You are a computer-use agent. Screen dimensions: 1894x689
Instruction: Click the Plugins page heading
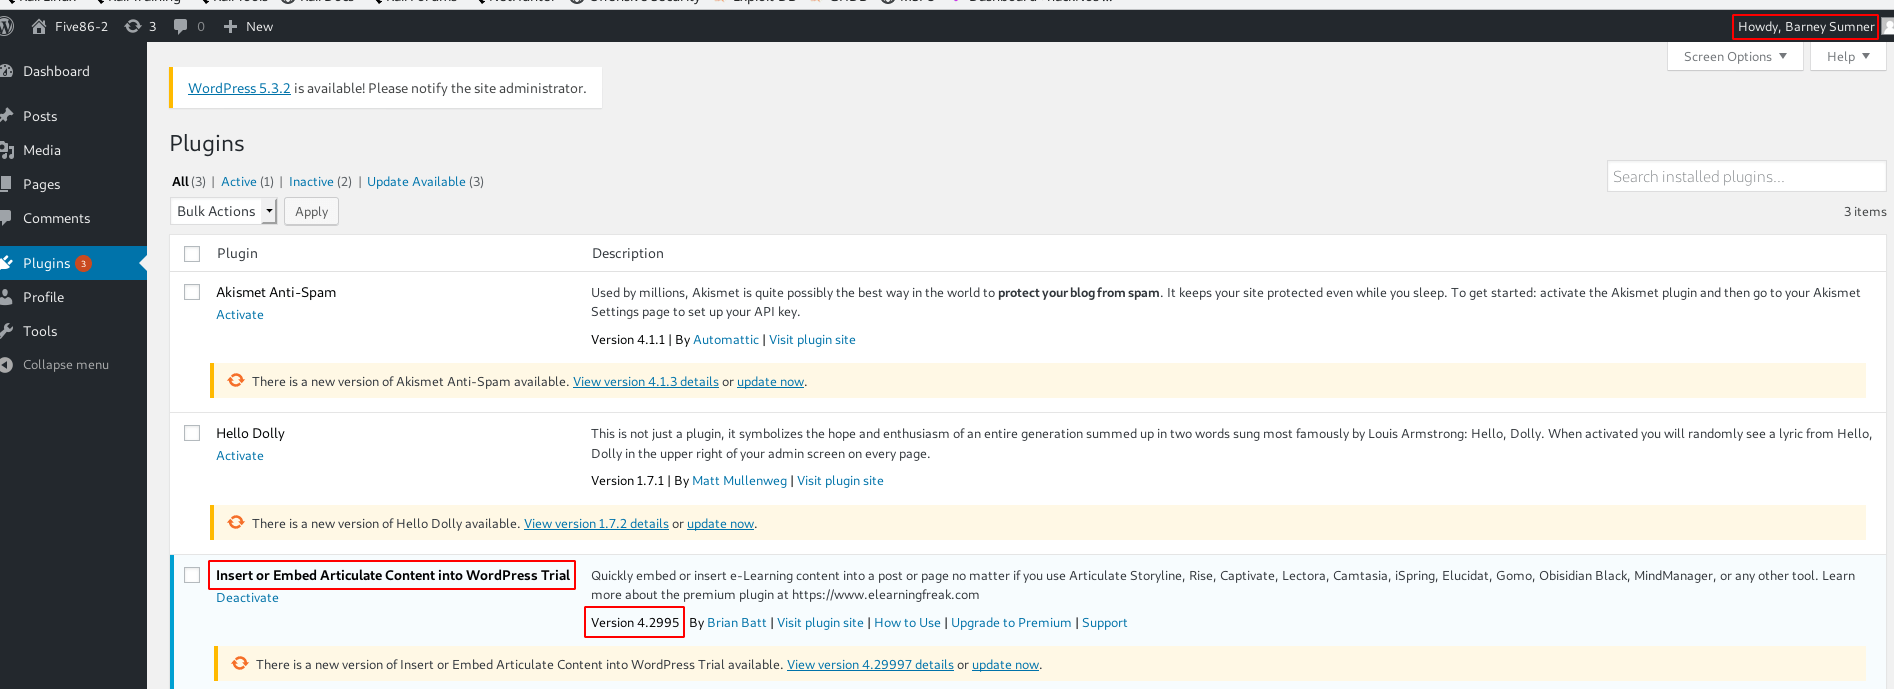point(207,144)
